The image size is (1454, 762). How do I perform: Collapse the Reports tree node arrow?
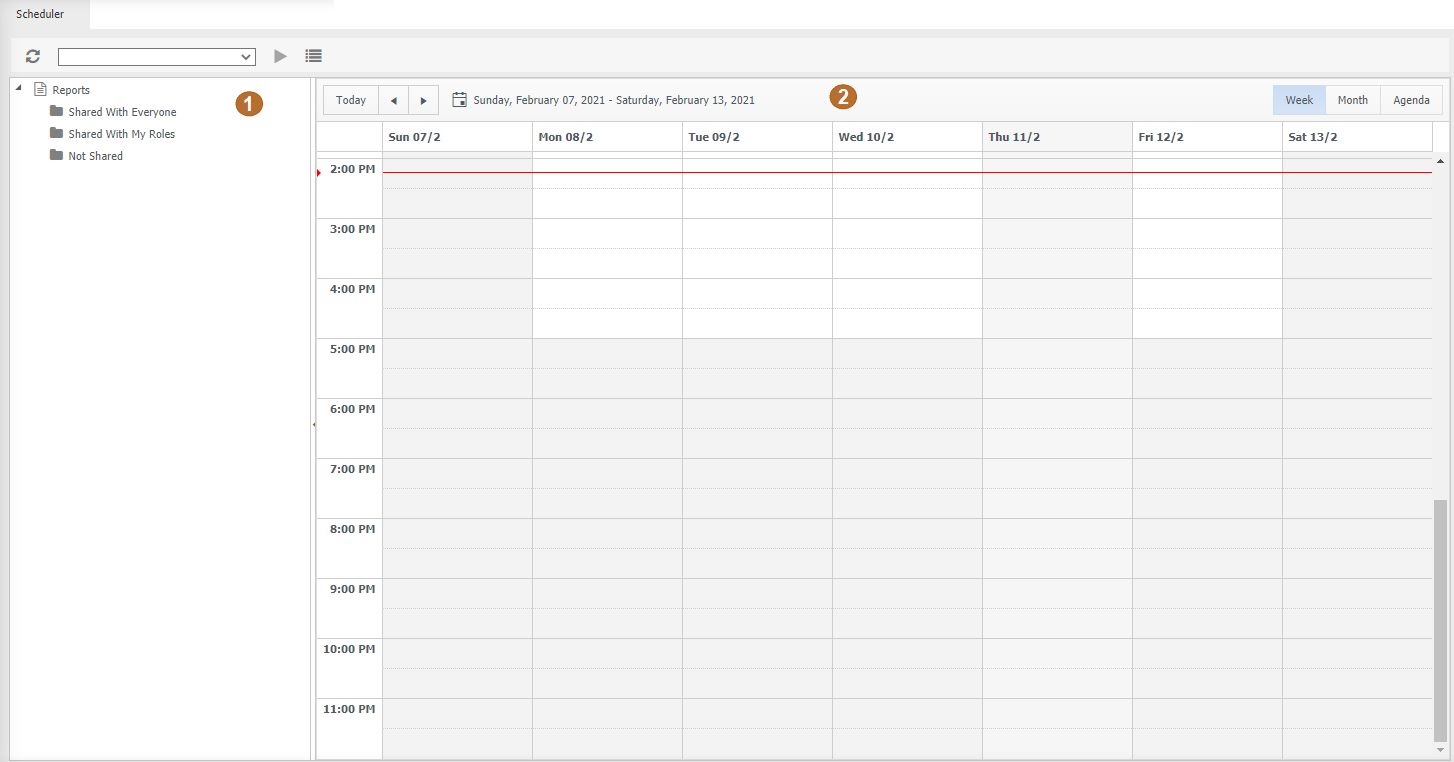click(19, 88)
